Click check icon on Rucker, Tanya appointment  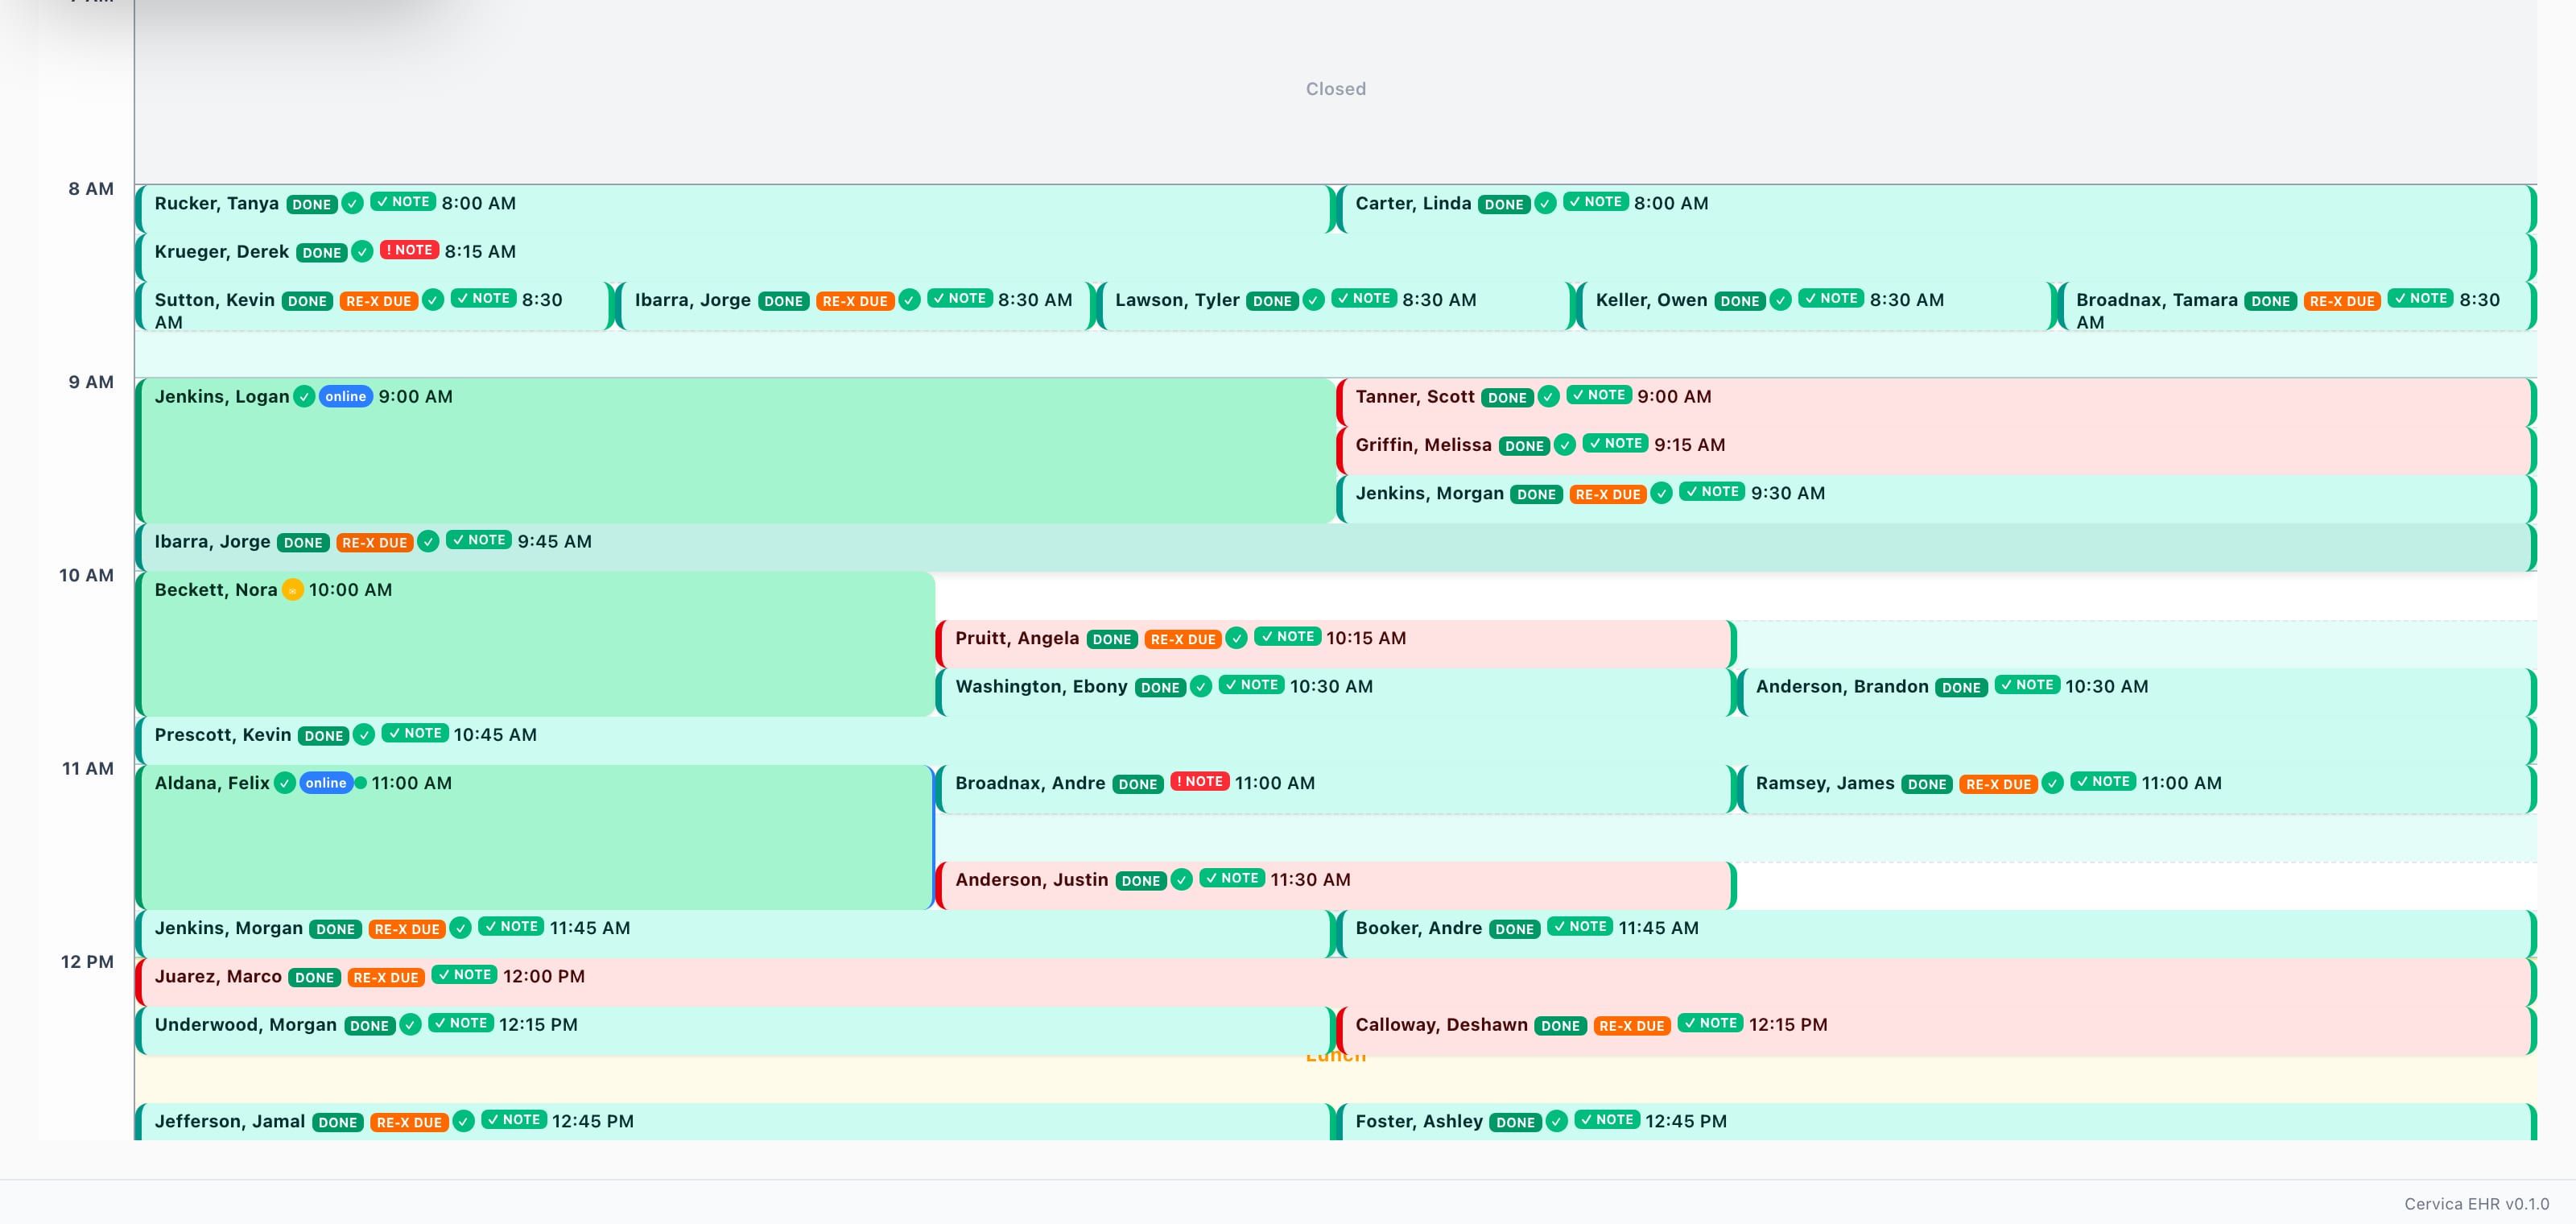[x=352, y=203]
